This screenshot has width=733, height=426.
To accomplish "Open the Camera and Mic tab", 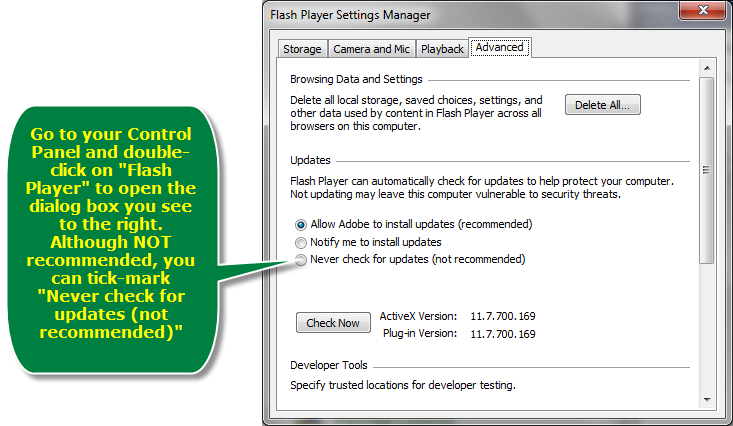I will point(371,49).
